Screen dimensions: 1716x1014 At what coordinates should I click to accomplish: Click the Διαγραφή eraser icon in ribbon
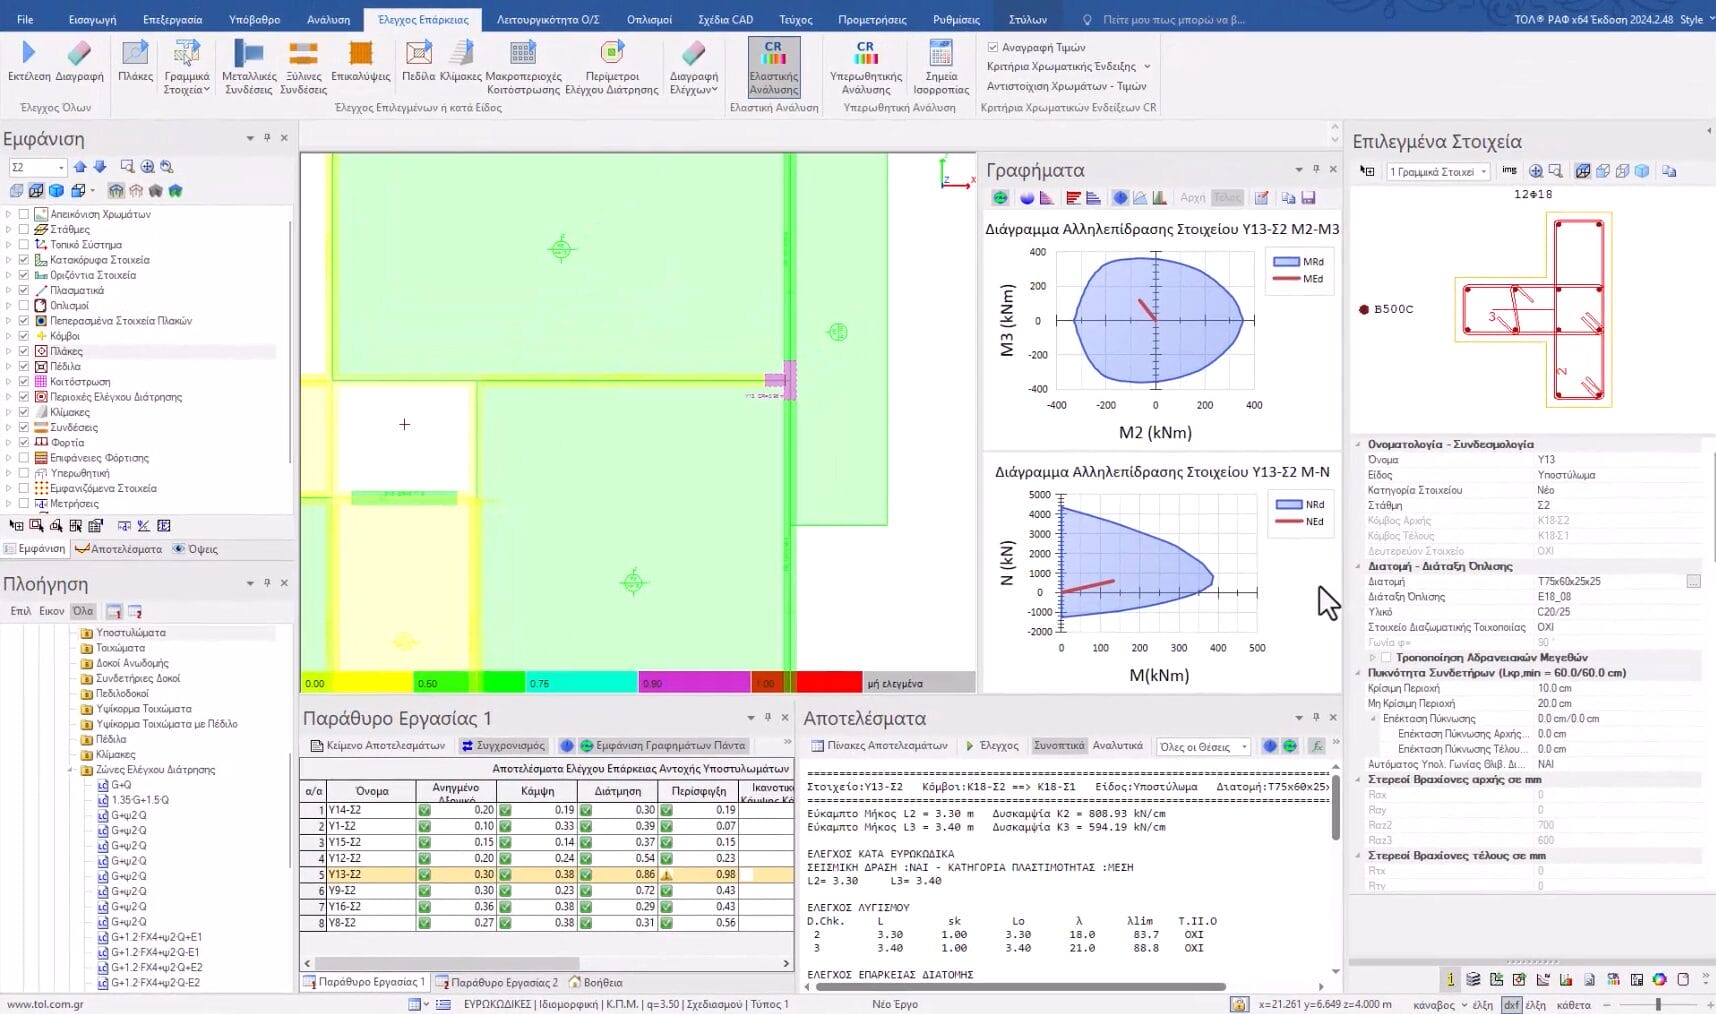(x=79, y=54)
